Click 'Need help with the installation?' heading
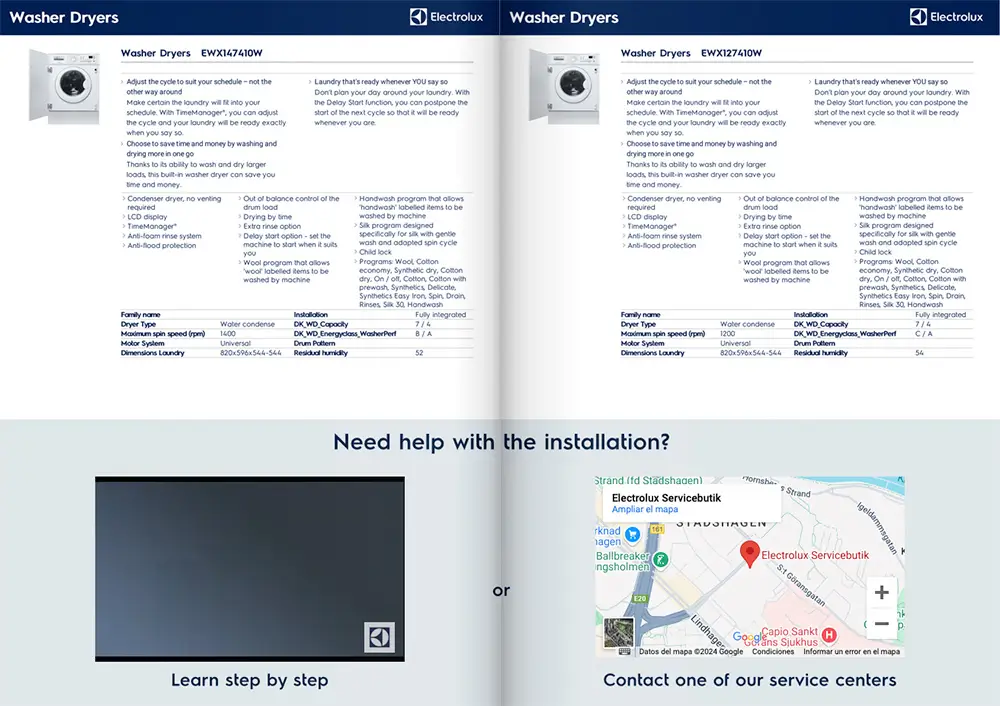Image resolution: width=1000 pixels, height=706 pixels. [x=501, y=441]
